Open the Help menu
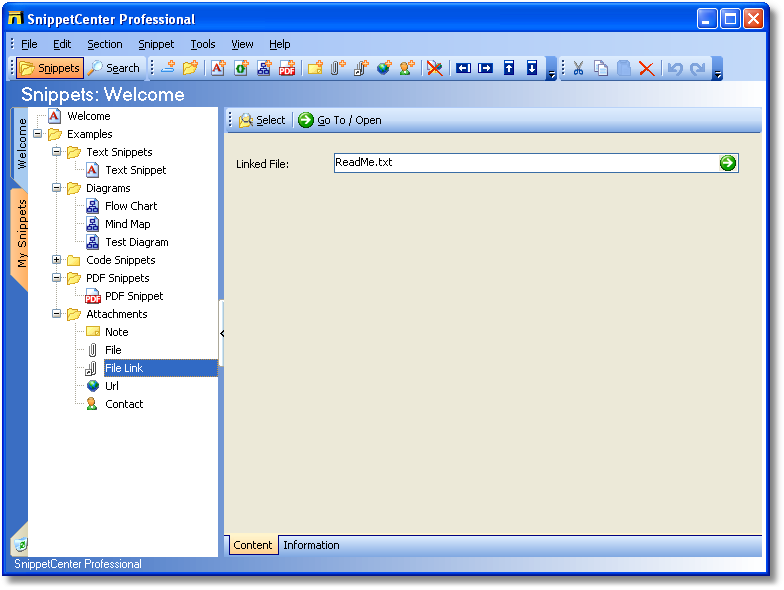Viewport: 784px width, 590px height. pos(280,44)
